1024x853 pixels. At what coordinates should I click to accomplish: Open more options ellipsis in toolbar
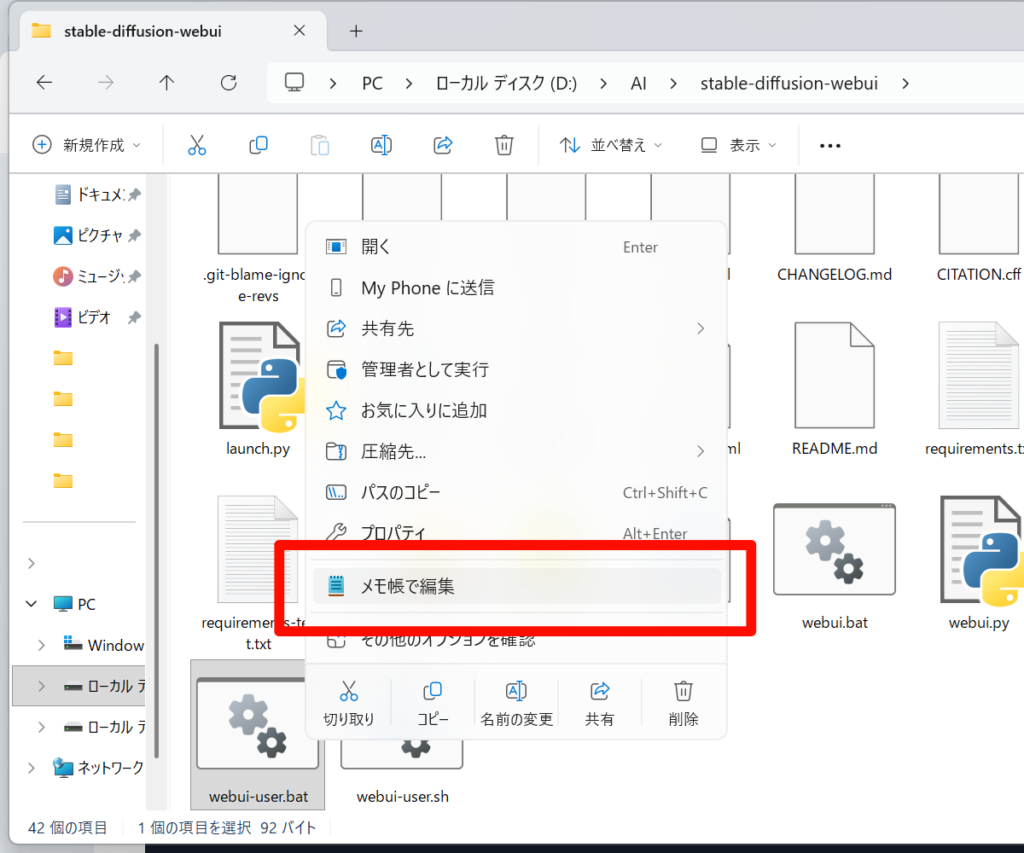[830, 145]
